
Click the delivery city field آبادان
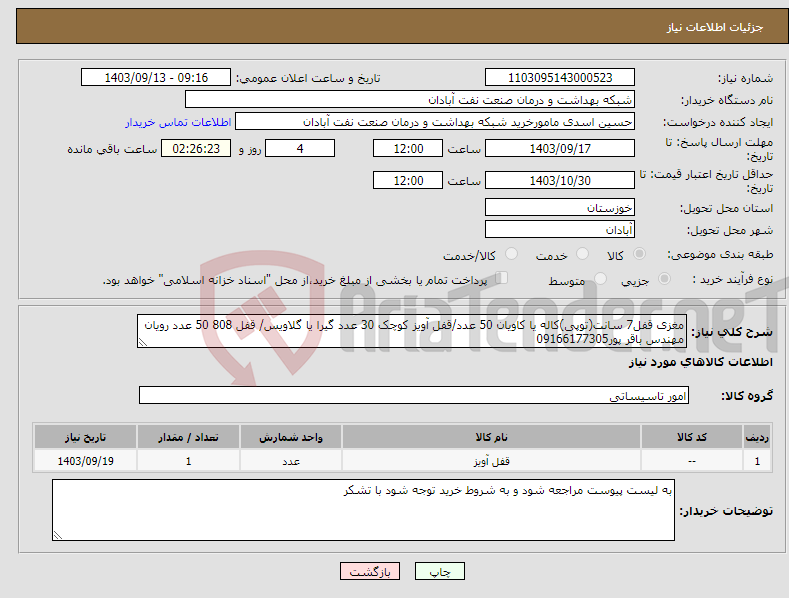tap(560, 230)
